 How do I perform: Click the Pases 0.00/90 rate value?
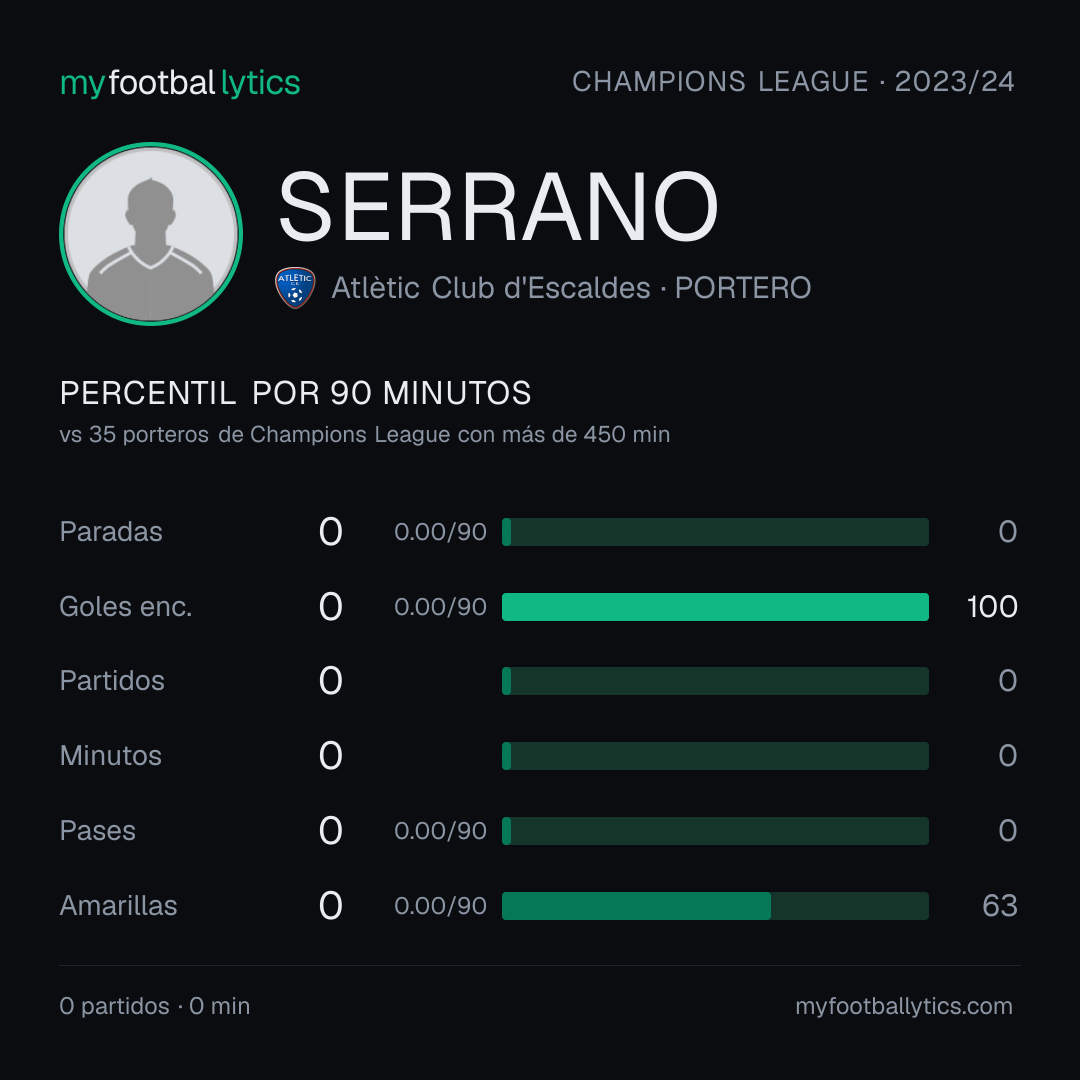coord(440,831)
